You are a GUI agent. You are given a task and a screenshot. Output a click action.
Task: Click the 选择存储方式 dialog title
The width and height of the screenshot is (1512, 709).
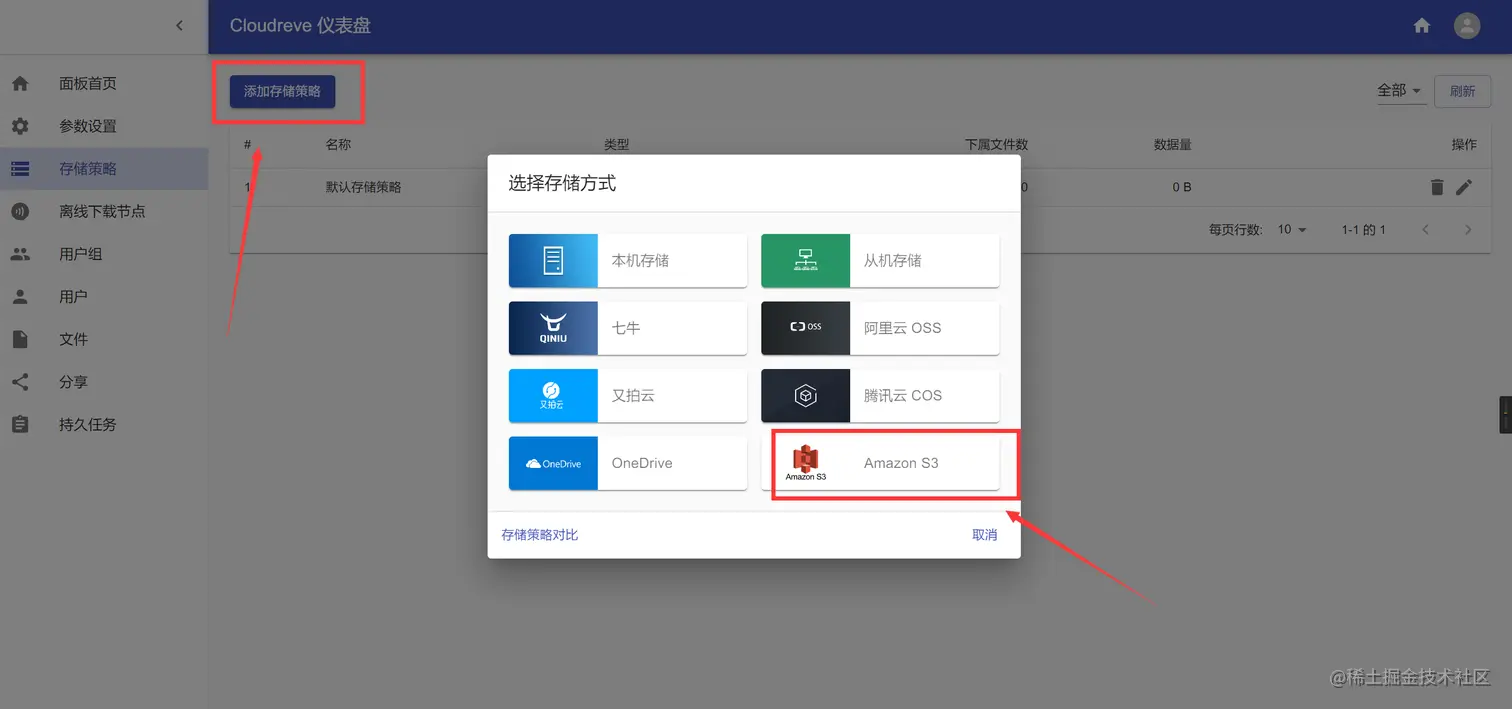pyautogui.click(x=562, y=183)
